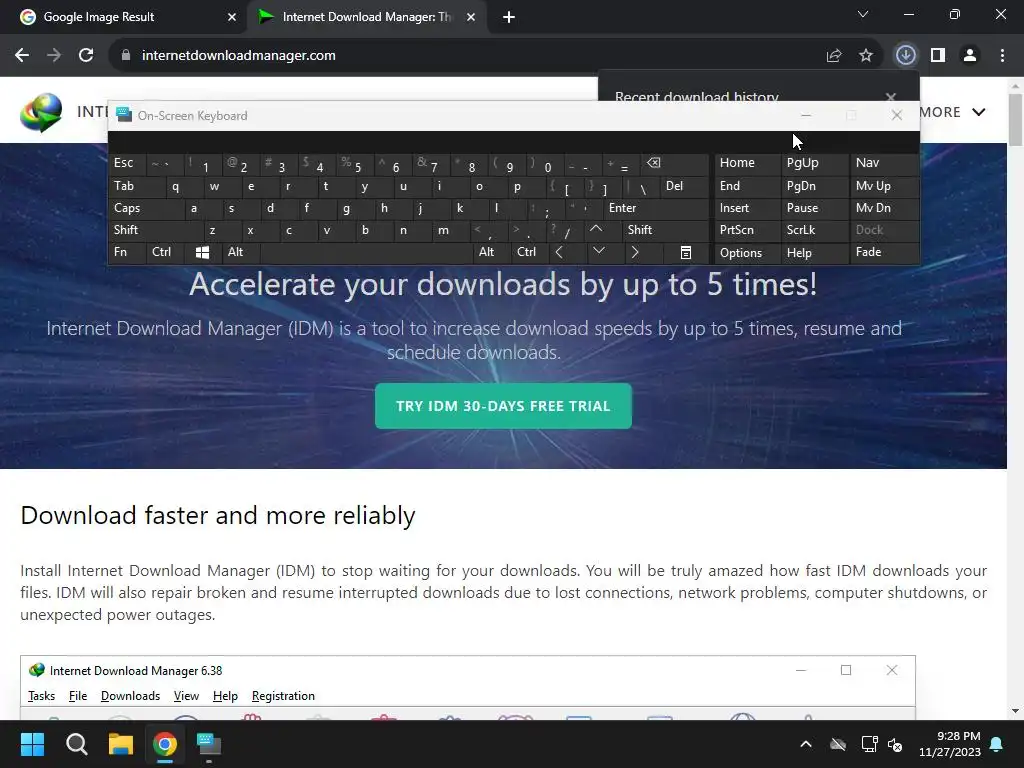Screen dimensions: 1024x768
Task: Open the View menu in IDM screenshot
Action: click(x=186, y=696)
